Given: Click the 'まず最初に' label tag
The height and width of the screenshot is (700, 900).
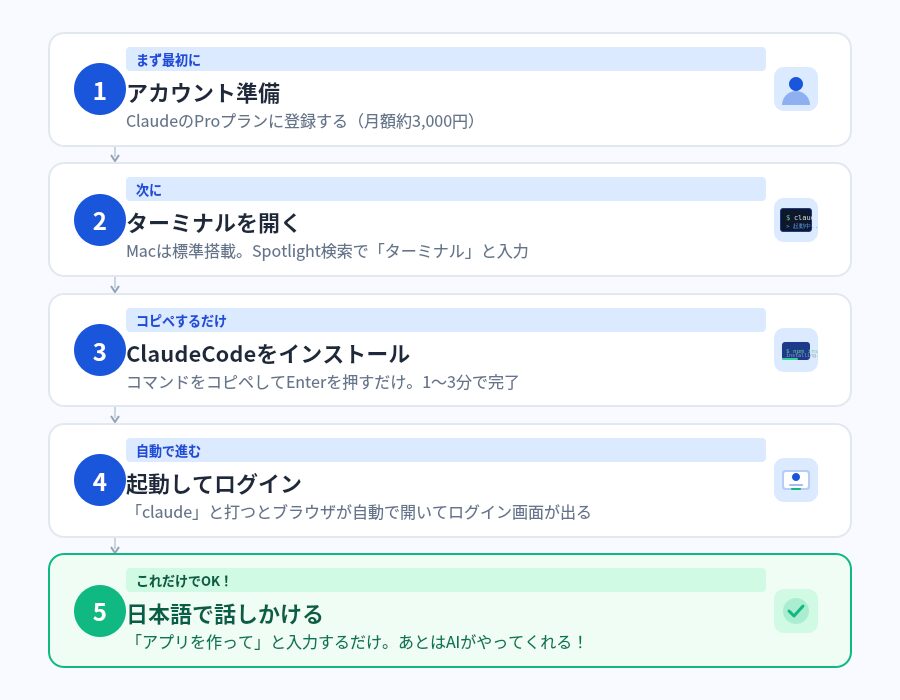Looking at the screenshot, I should (168, 60).
